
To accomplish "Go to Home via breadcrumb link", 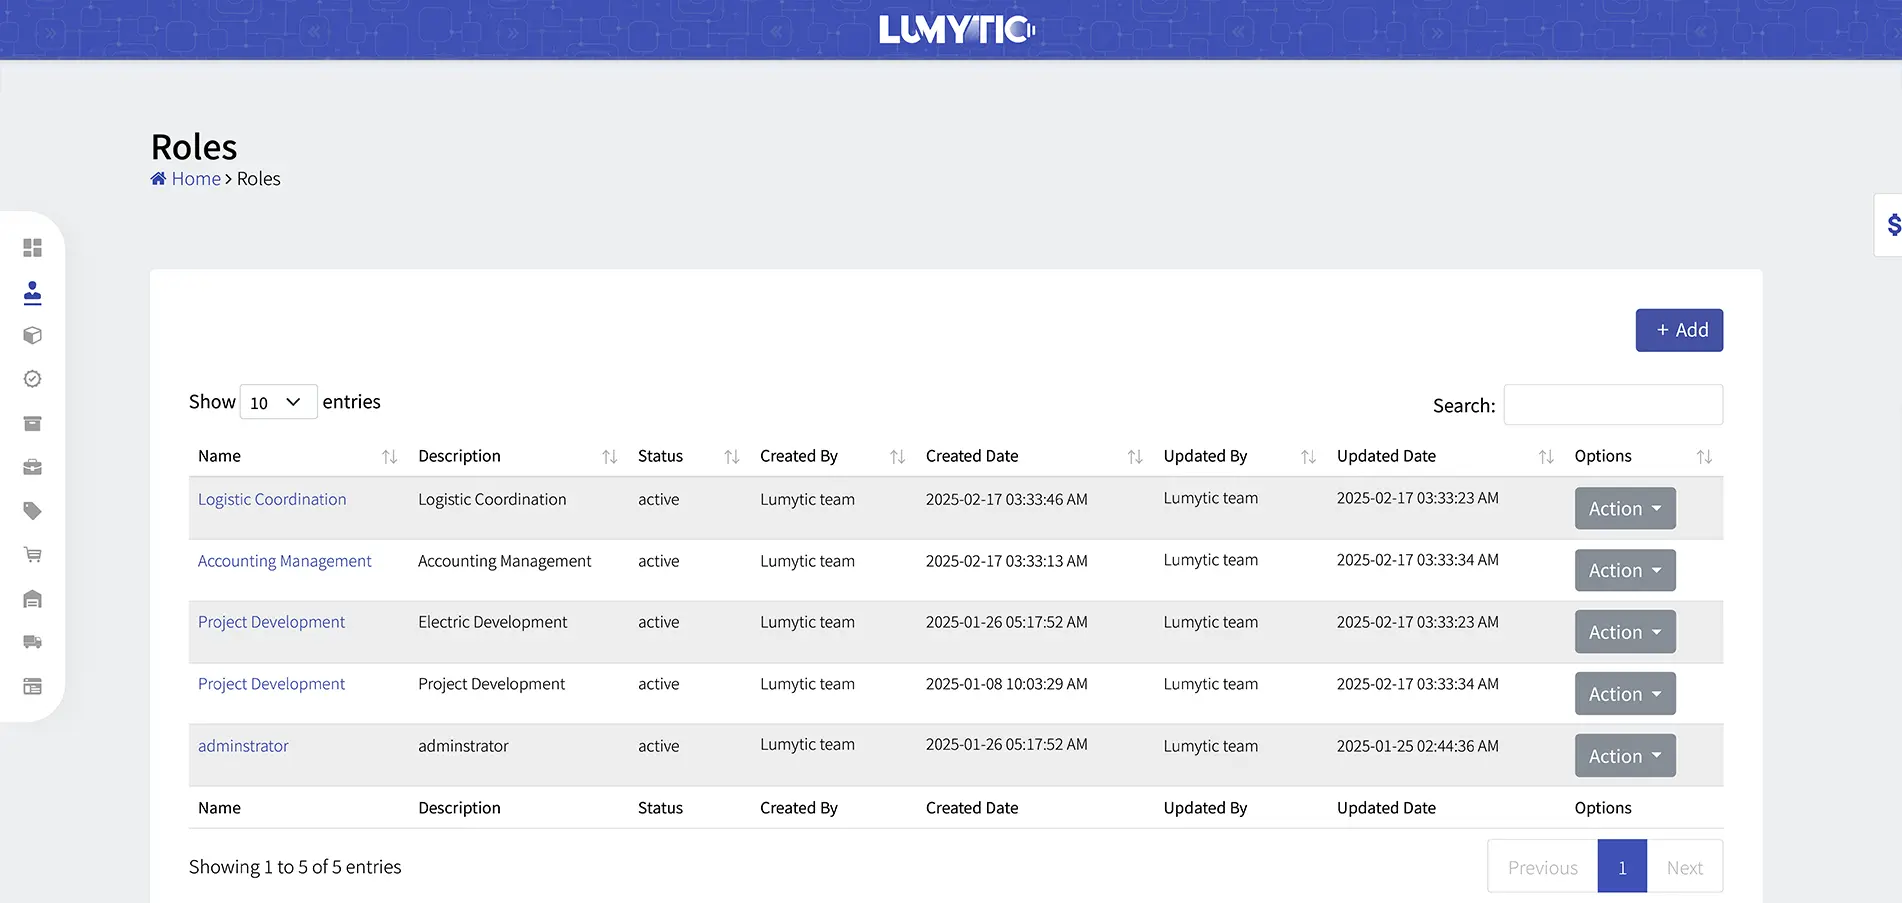I will point(195,179).
